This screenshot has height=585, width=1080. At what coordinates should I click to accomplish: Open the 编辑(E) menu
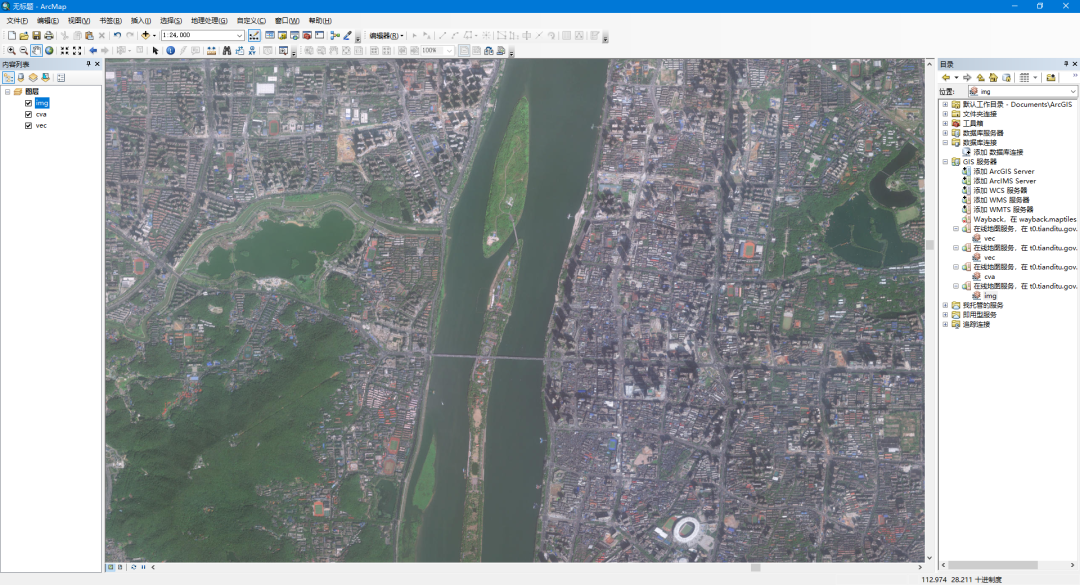coord(48,21)
